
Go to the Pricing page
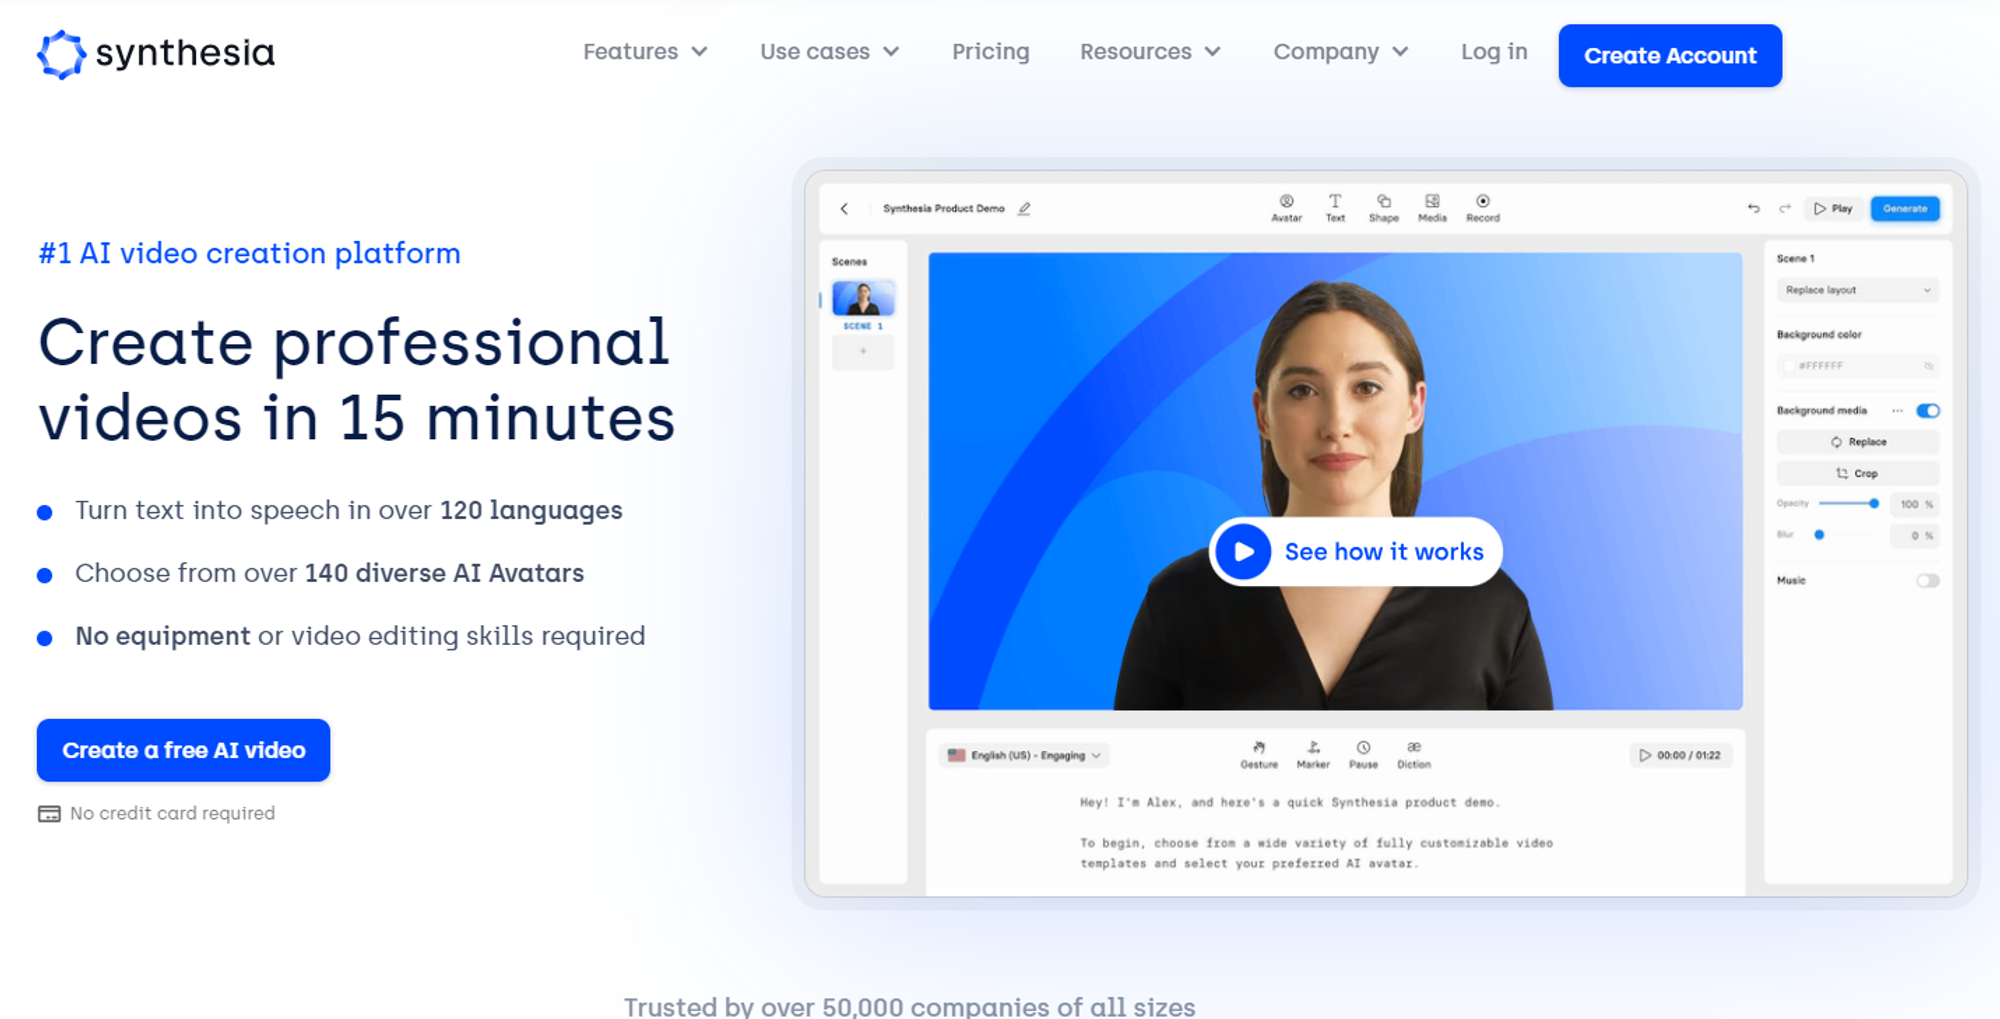991,52
